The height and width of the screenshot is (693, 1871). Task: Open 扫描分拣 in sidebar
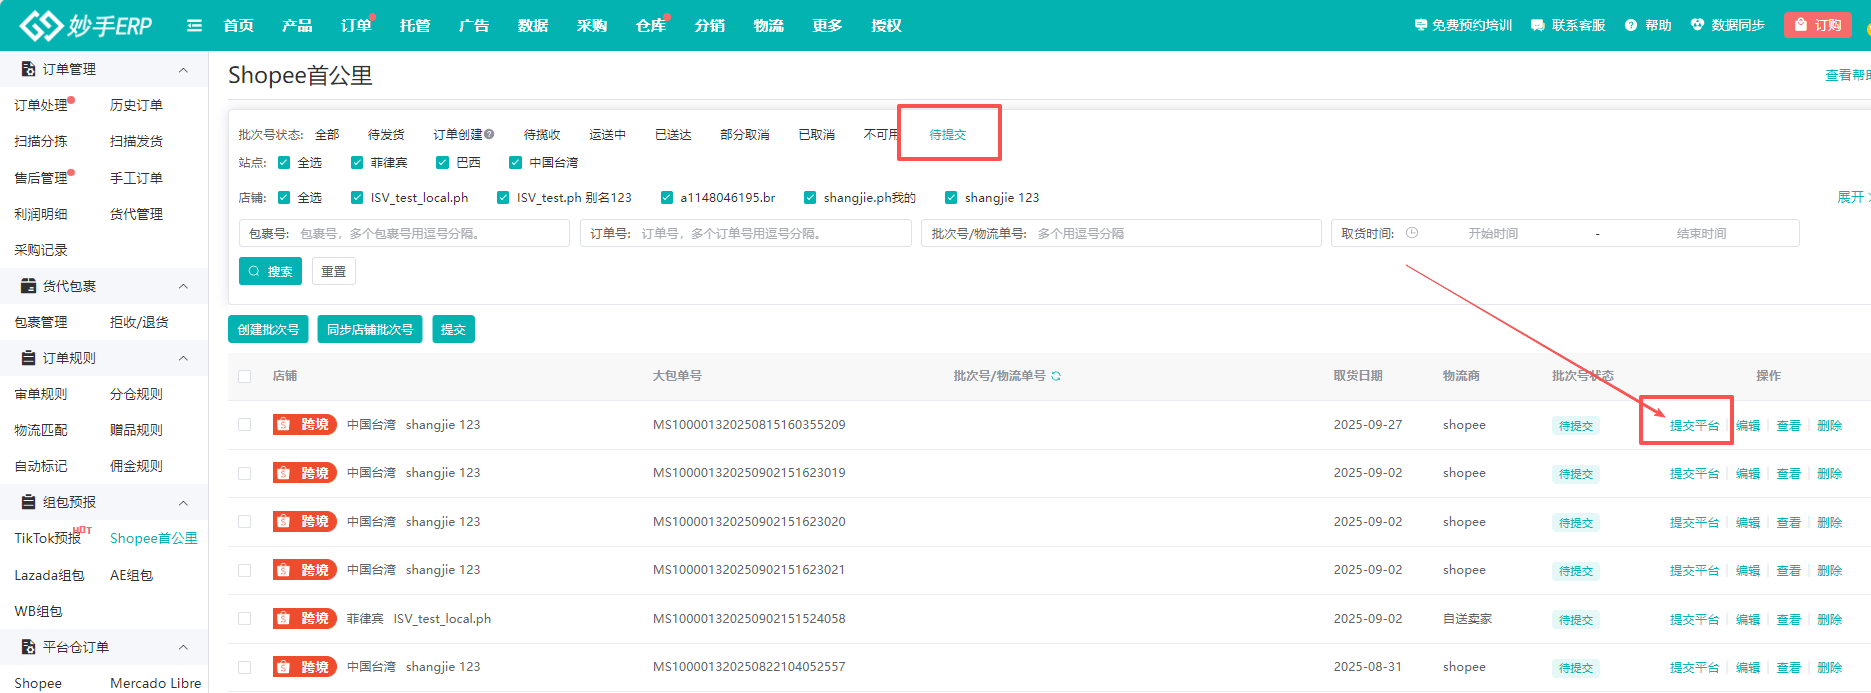(x=41, y=141)
